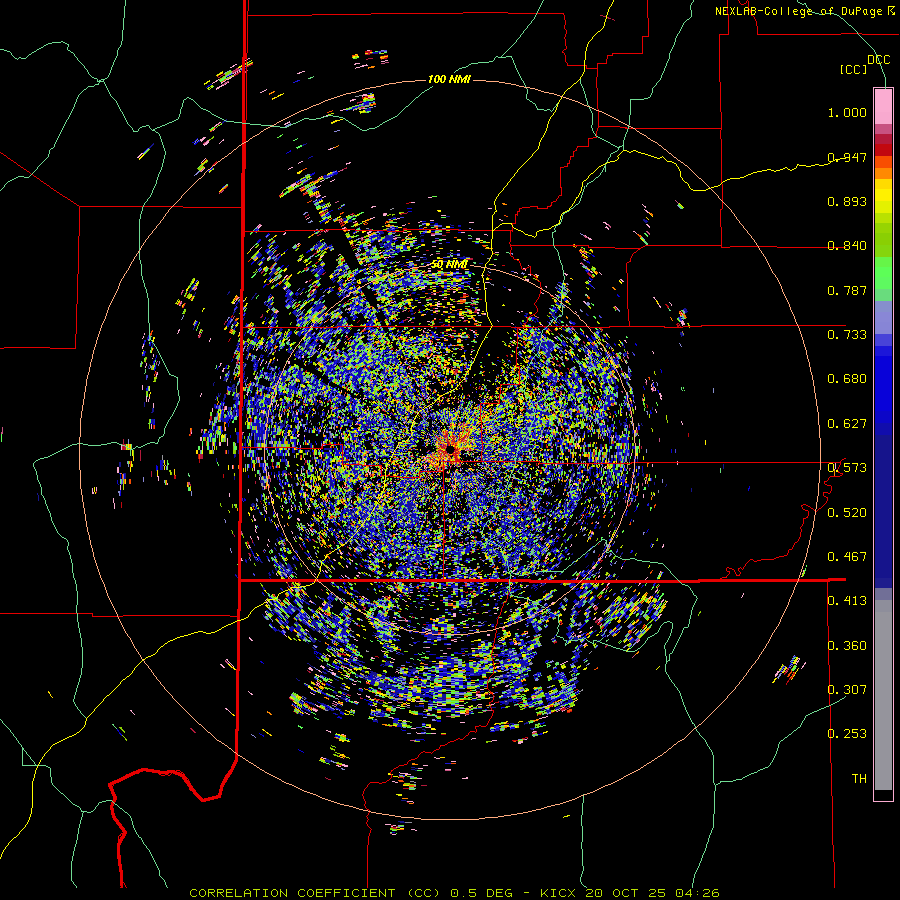
Task: Pick the bright green color bar segment
Action: [883, 273]
